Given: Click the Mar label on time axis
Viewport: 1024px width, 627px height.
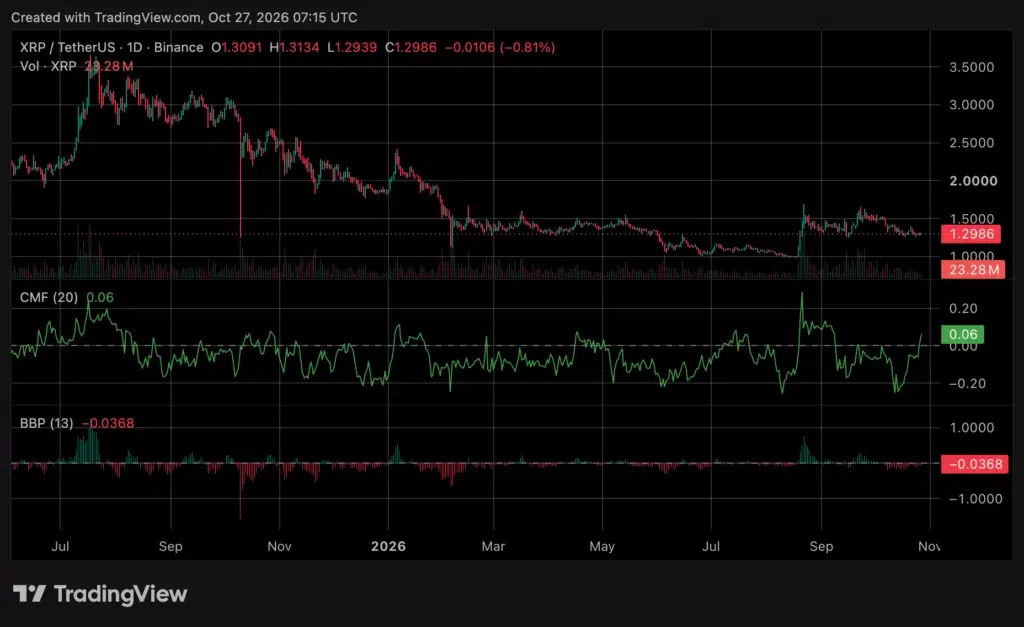Looking at the screenshot, I should (493, 546).
